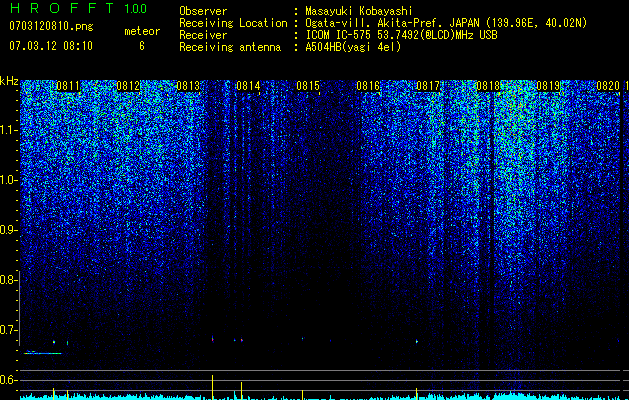Screen dimensions: 629x400
Task: Click the 0813 time marker
Action: [x=188, y=86]
